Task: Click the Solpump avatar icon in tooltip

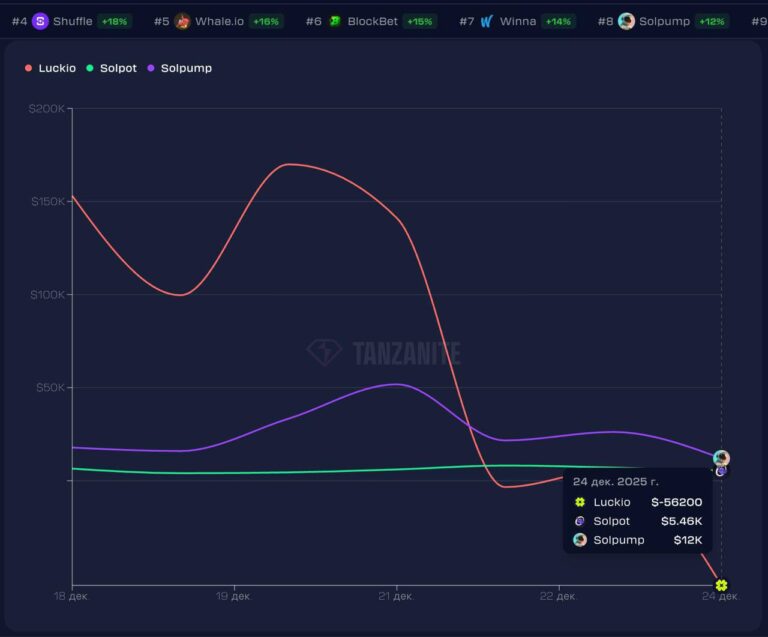Action: [580, 540]
